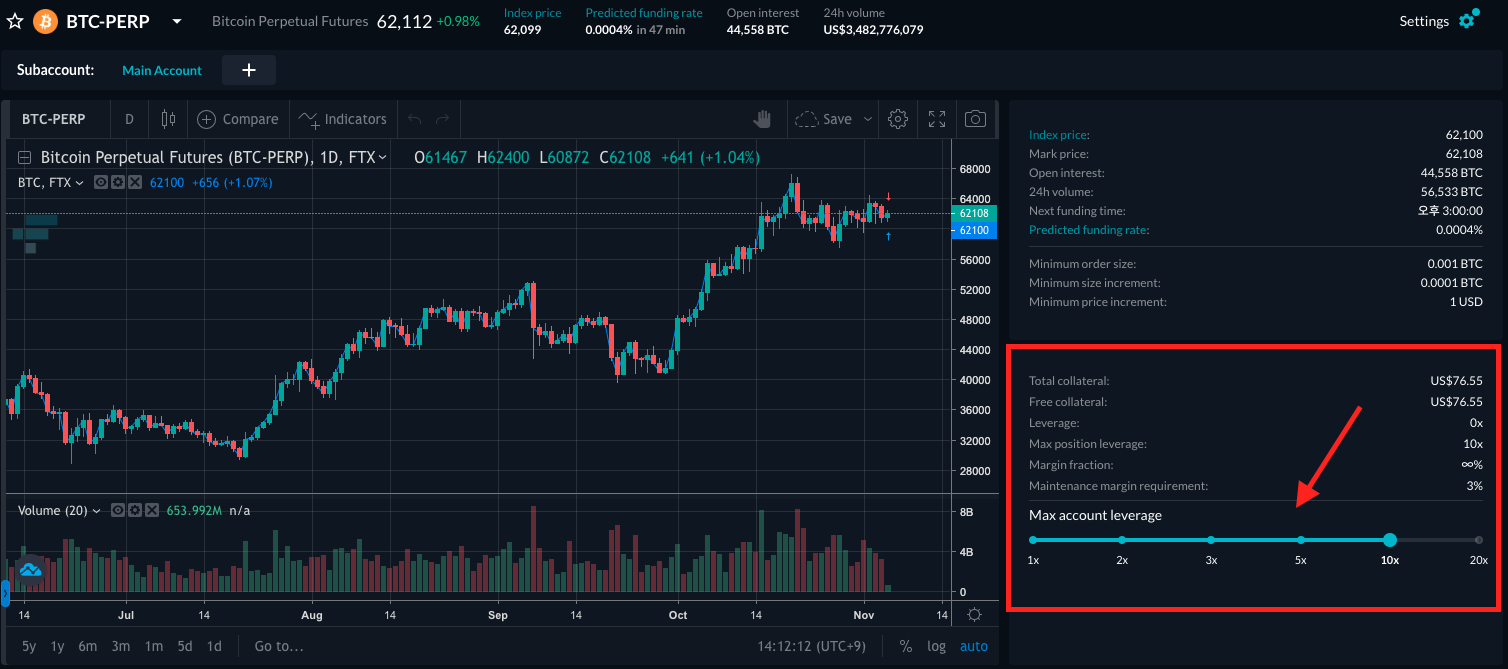Viewport: 1508px width, 669px height.
Task: Expand the Bitcoin Perpetual Futures legend title dropdown
Action: (x=383, y=158)
